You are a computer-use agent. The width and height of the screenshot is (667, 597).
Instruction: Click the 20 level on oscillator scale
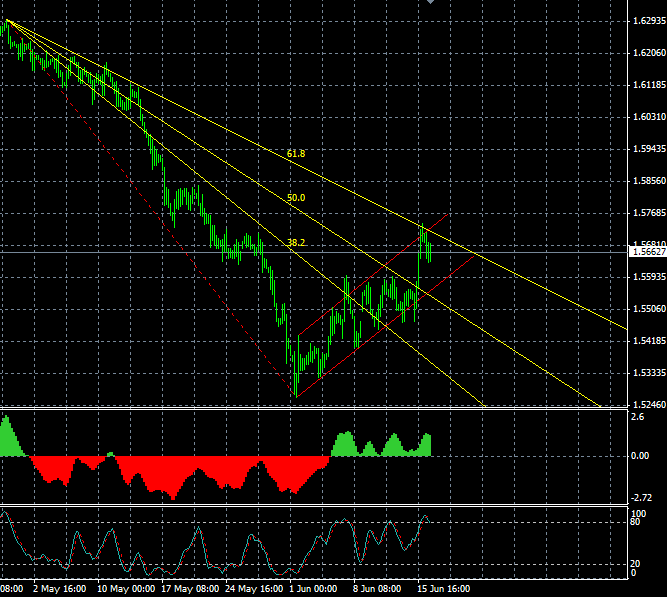tap(635, 564)
